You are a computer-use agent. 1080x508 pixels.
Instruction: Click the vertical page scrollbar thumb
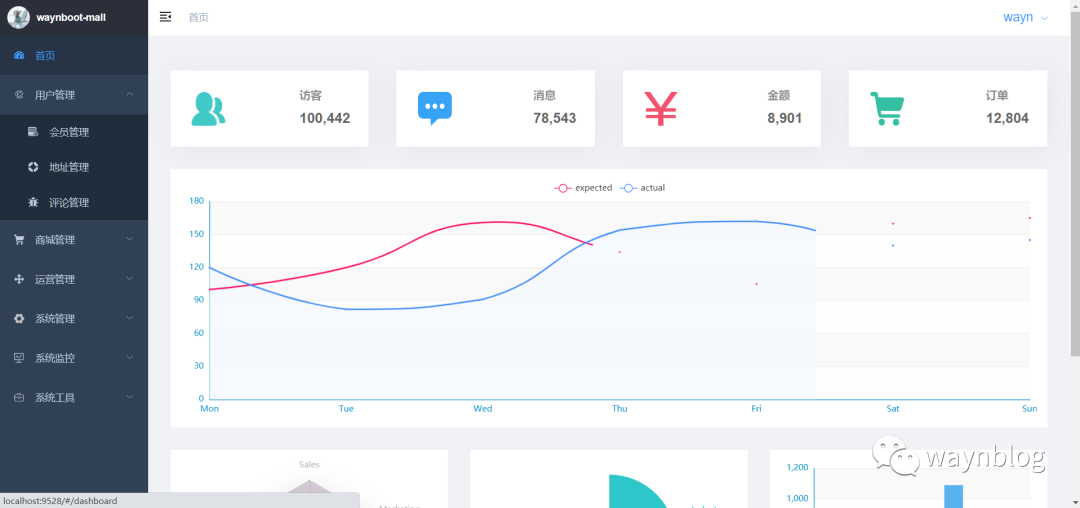1074,182
